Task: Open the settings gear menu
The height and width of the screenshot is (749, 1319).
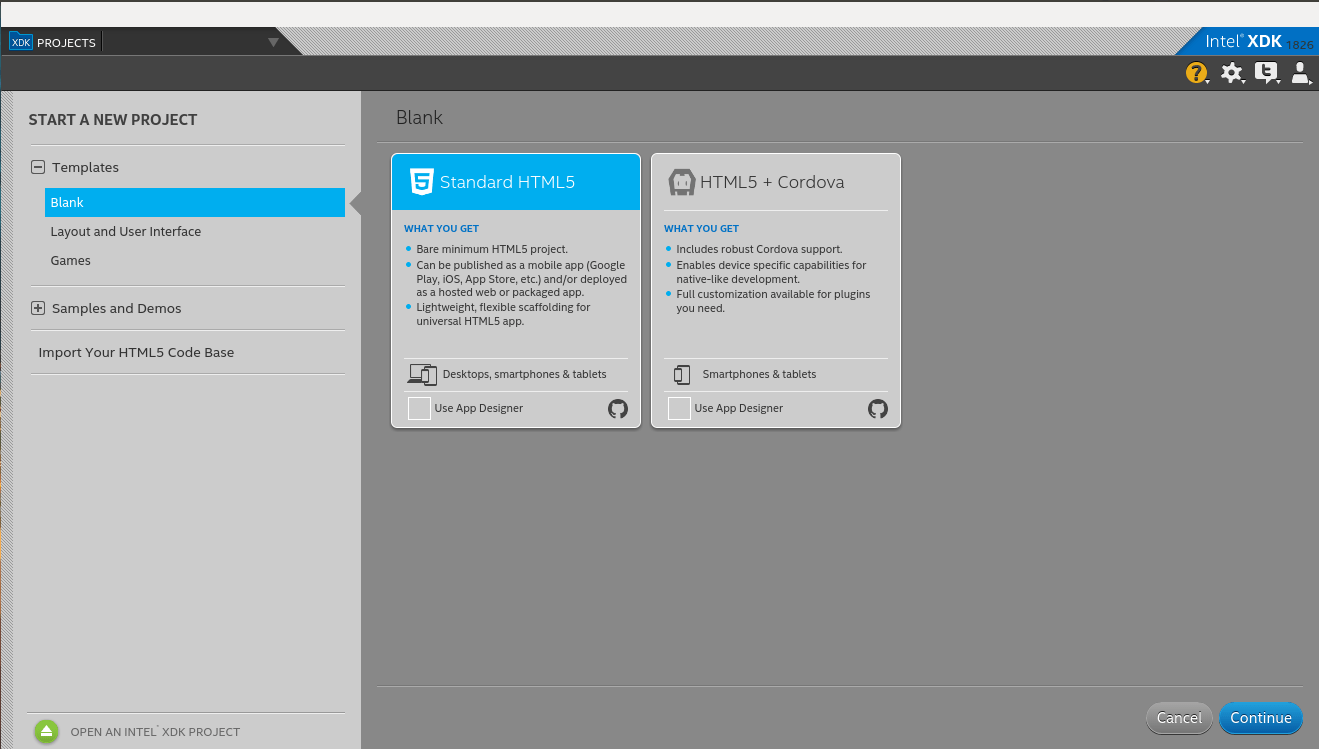Action: (x=1232, y=73)
